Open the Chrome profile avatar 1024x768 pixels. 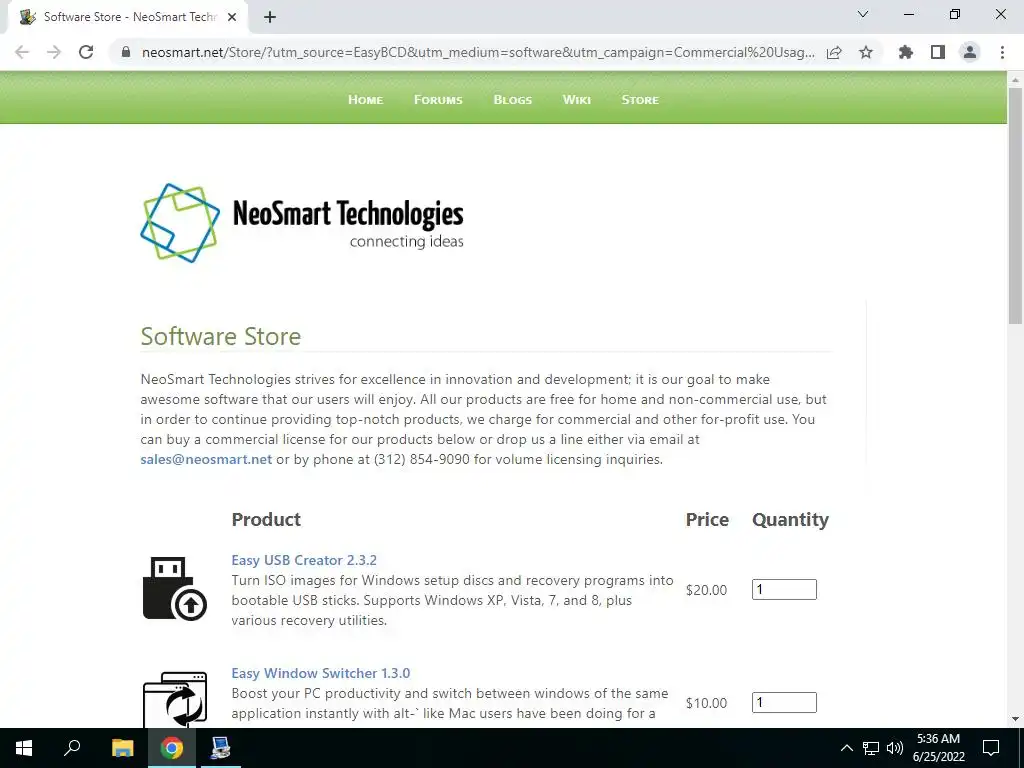970,52
